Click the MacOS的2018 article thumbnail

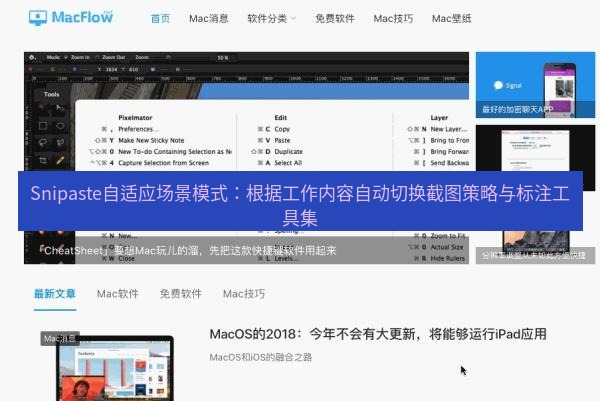114,368
